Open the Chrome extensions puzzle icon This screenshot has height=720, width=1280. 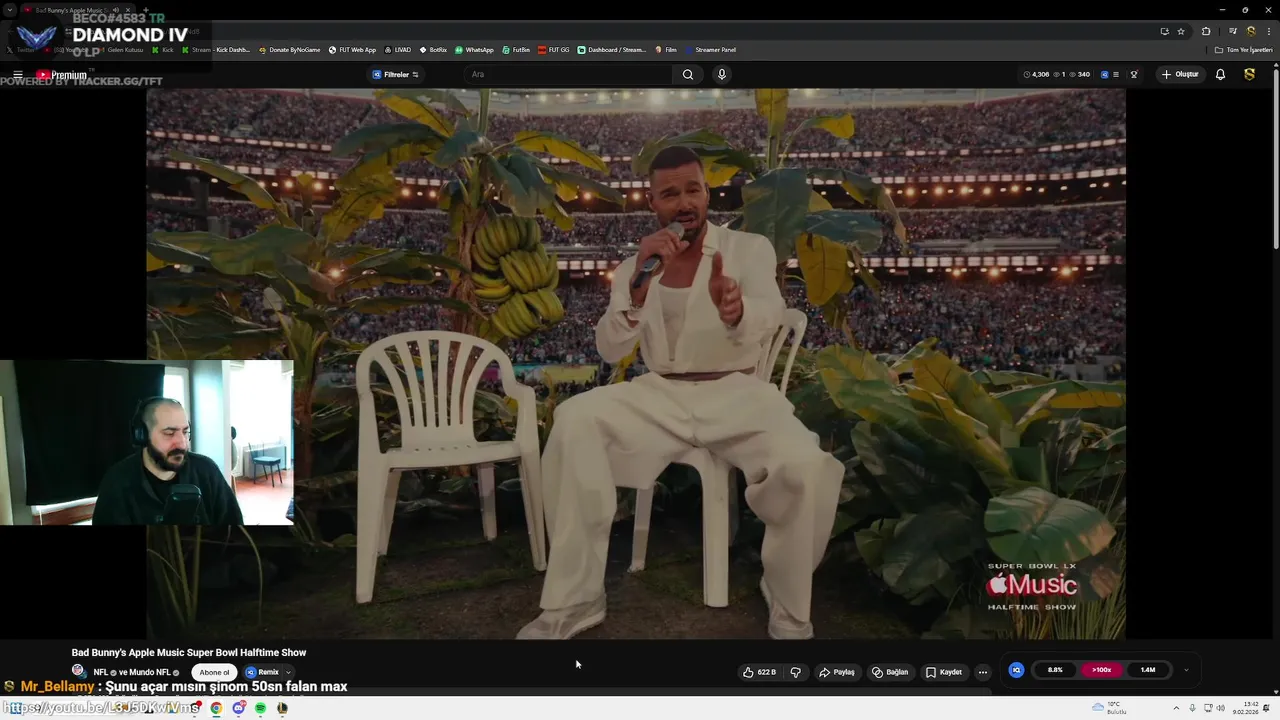(1206, 31)
